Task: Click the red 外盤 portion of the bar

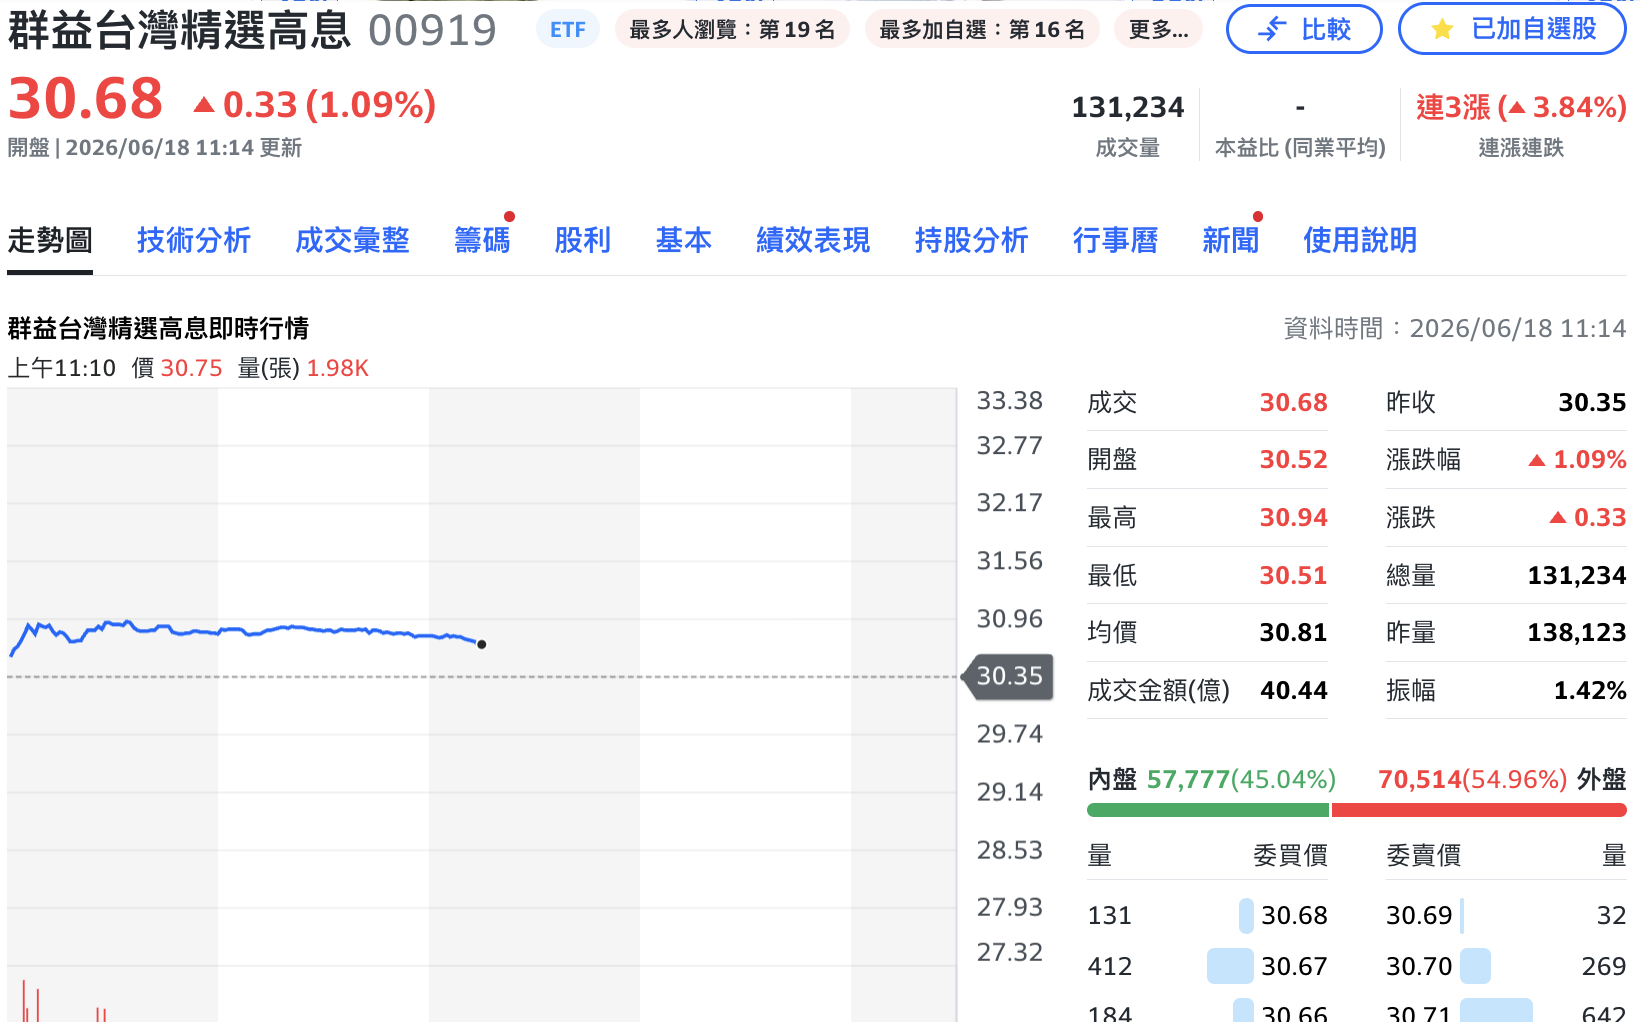Action: click(1479, 810)
